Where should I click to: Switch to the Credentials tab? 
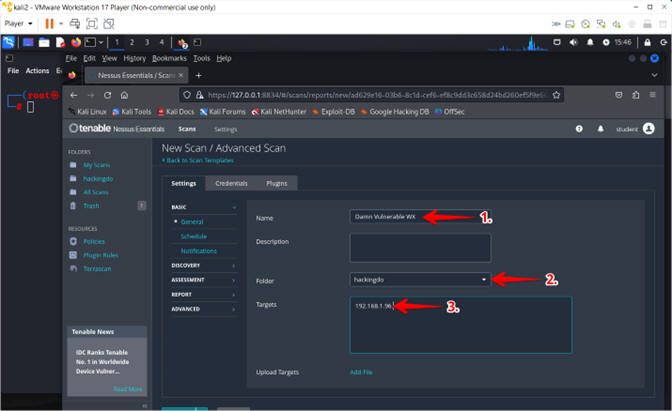tap(231, 183)
